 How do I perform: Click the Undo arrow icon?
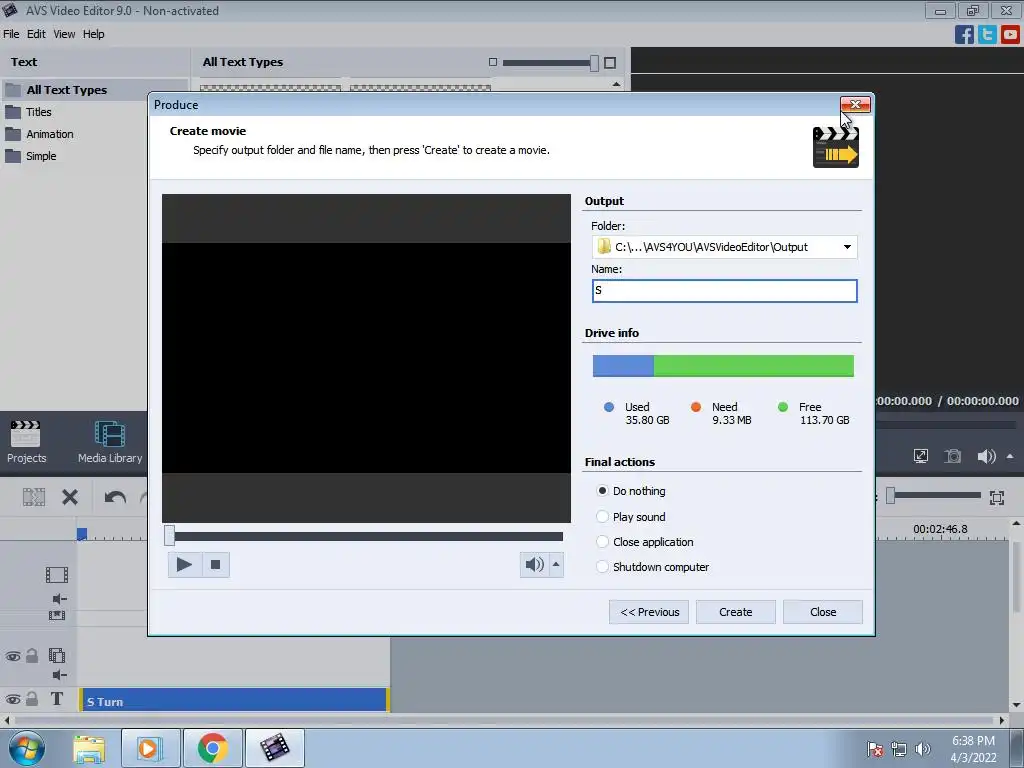[115, 498]
